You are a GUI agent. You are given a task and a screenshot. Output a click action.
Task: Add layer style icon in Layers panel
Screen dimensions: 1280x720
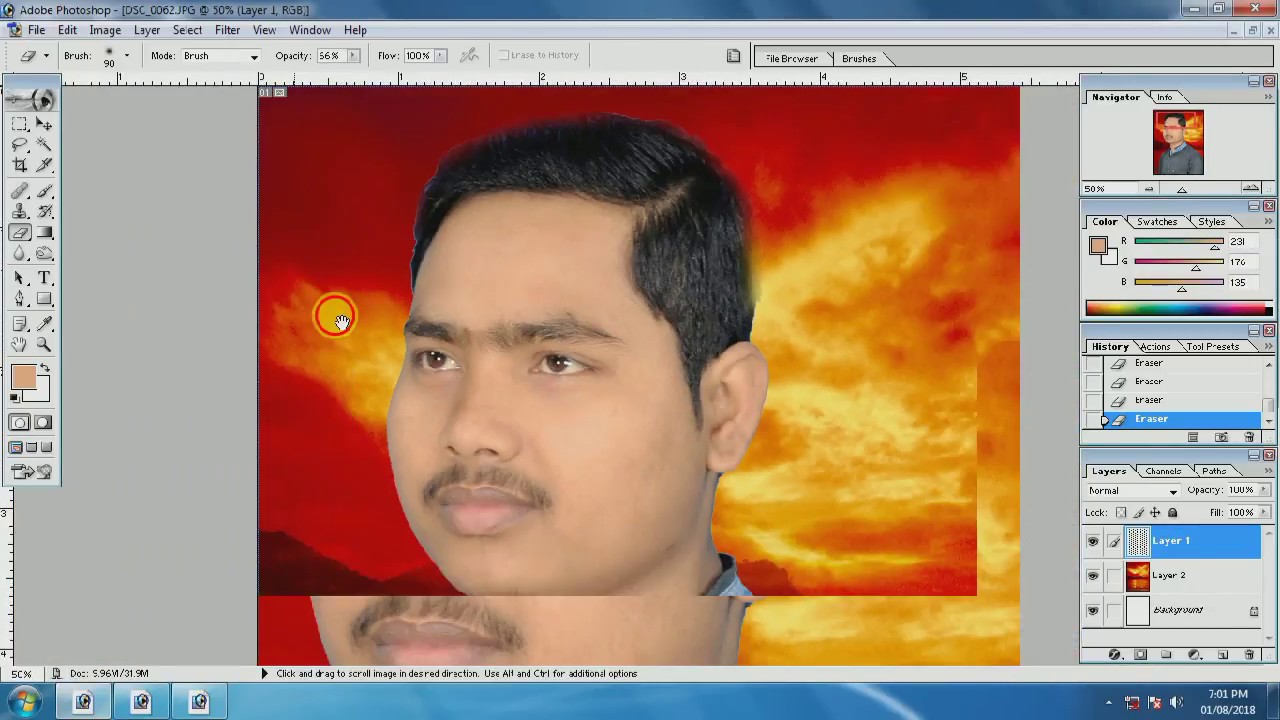point(1114,655)
